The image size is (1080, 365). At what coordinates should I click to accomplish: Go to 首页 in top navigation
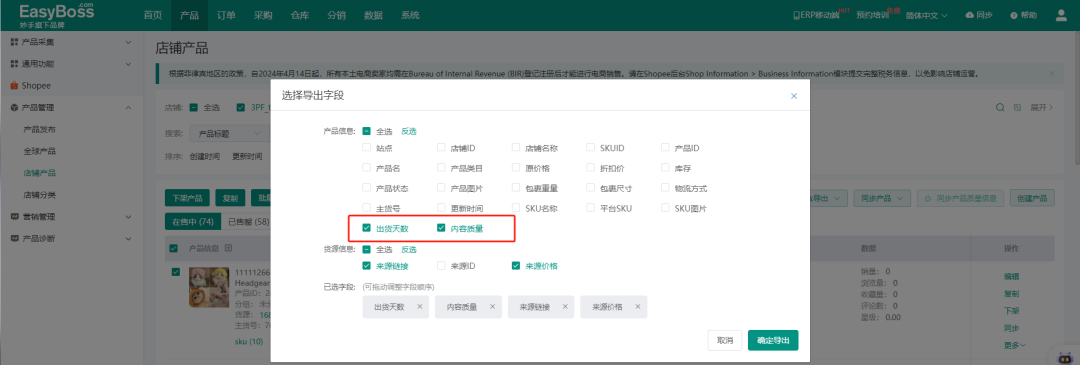[x=153, y=15]
